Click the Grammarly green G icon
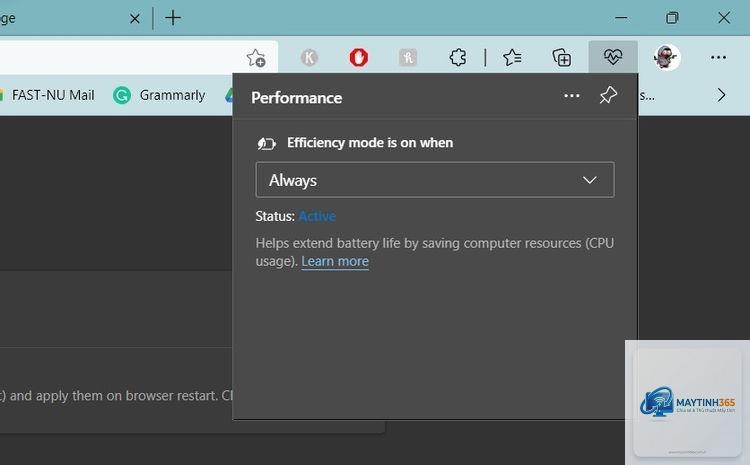The height and width of the screenshot is (465, 750). tap(122, 95)
